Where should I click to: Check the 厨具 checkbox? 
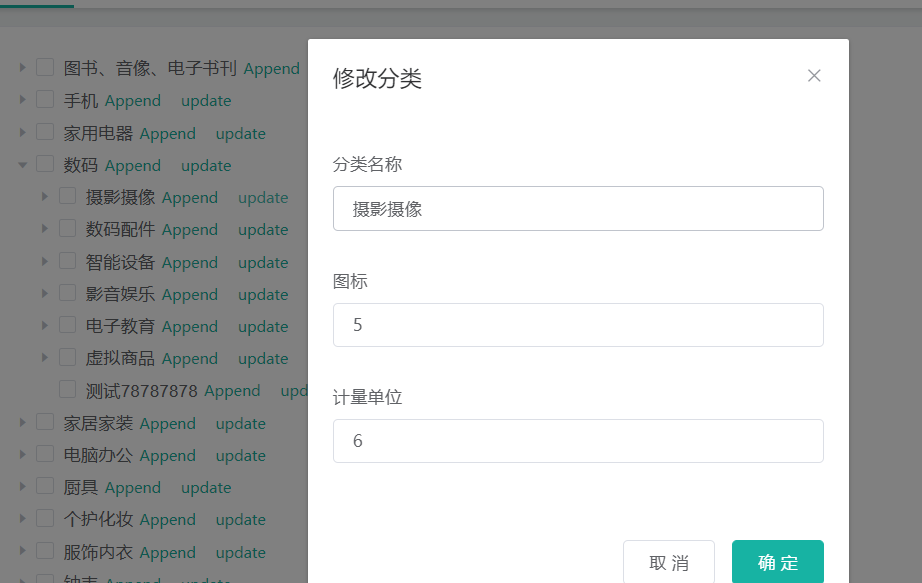pyautogui.click(x=45, y=486)
